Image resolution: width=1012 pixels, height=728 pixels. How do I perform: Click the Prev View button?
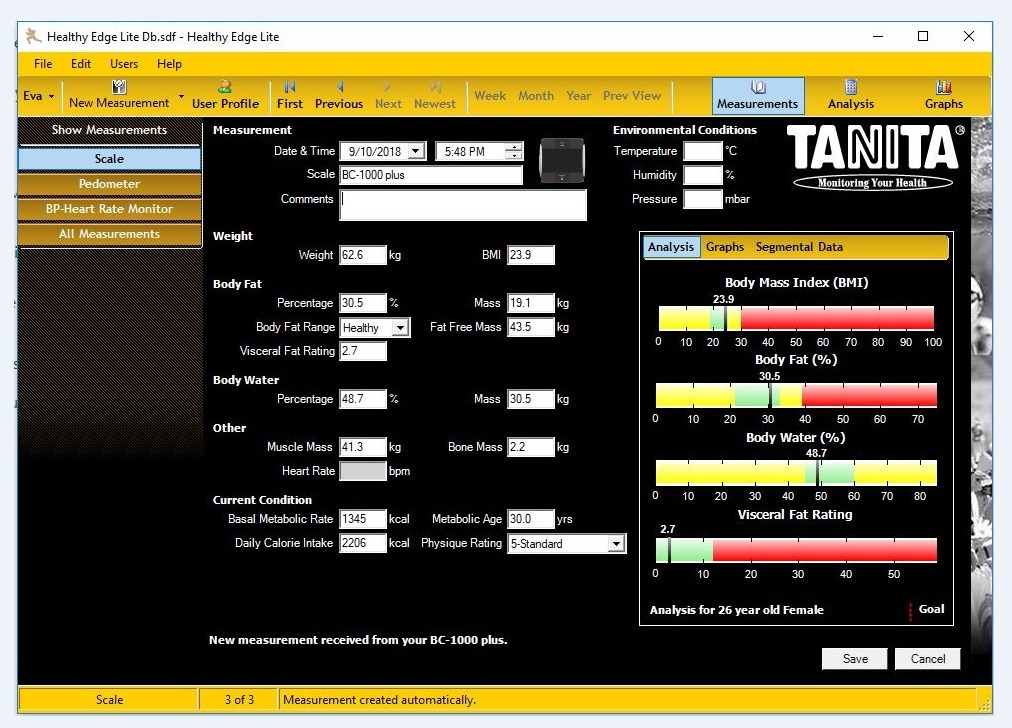pos(632,96)
